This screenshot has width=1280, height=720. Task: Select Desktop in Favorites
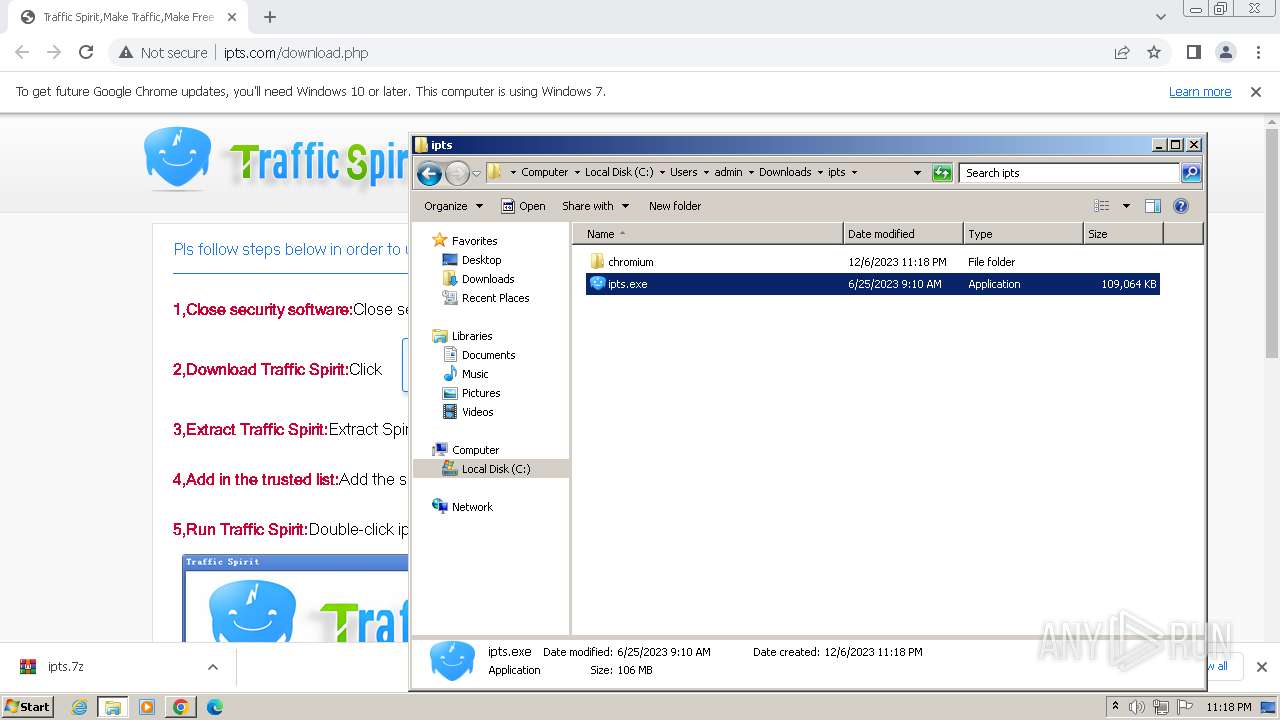[x=481, y=260]
